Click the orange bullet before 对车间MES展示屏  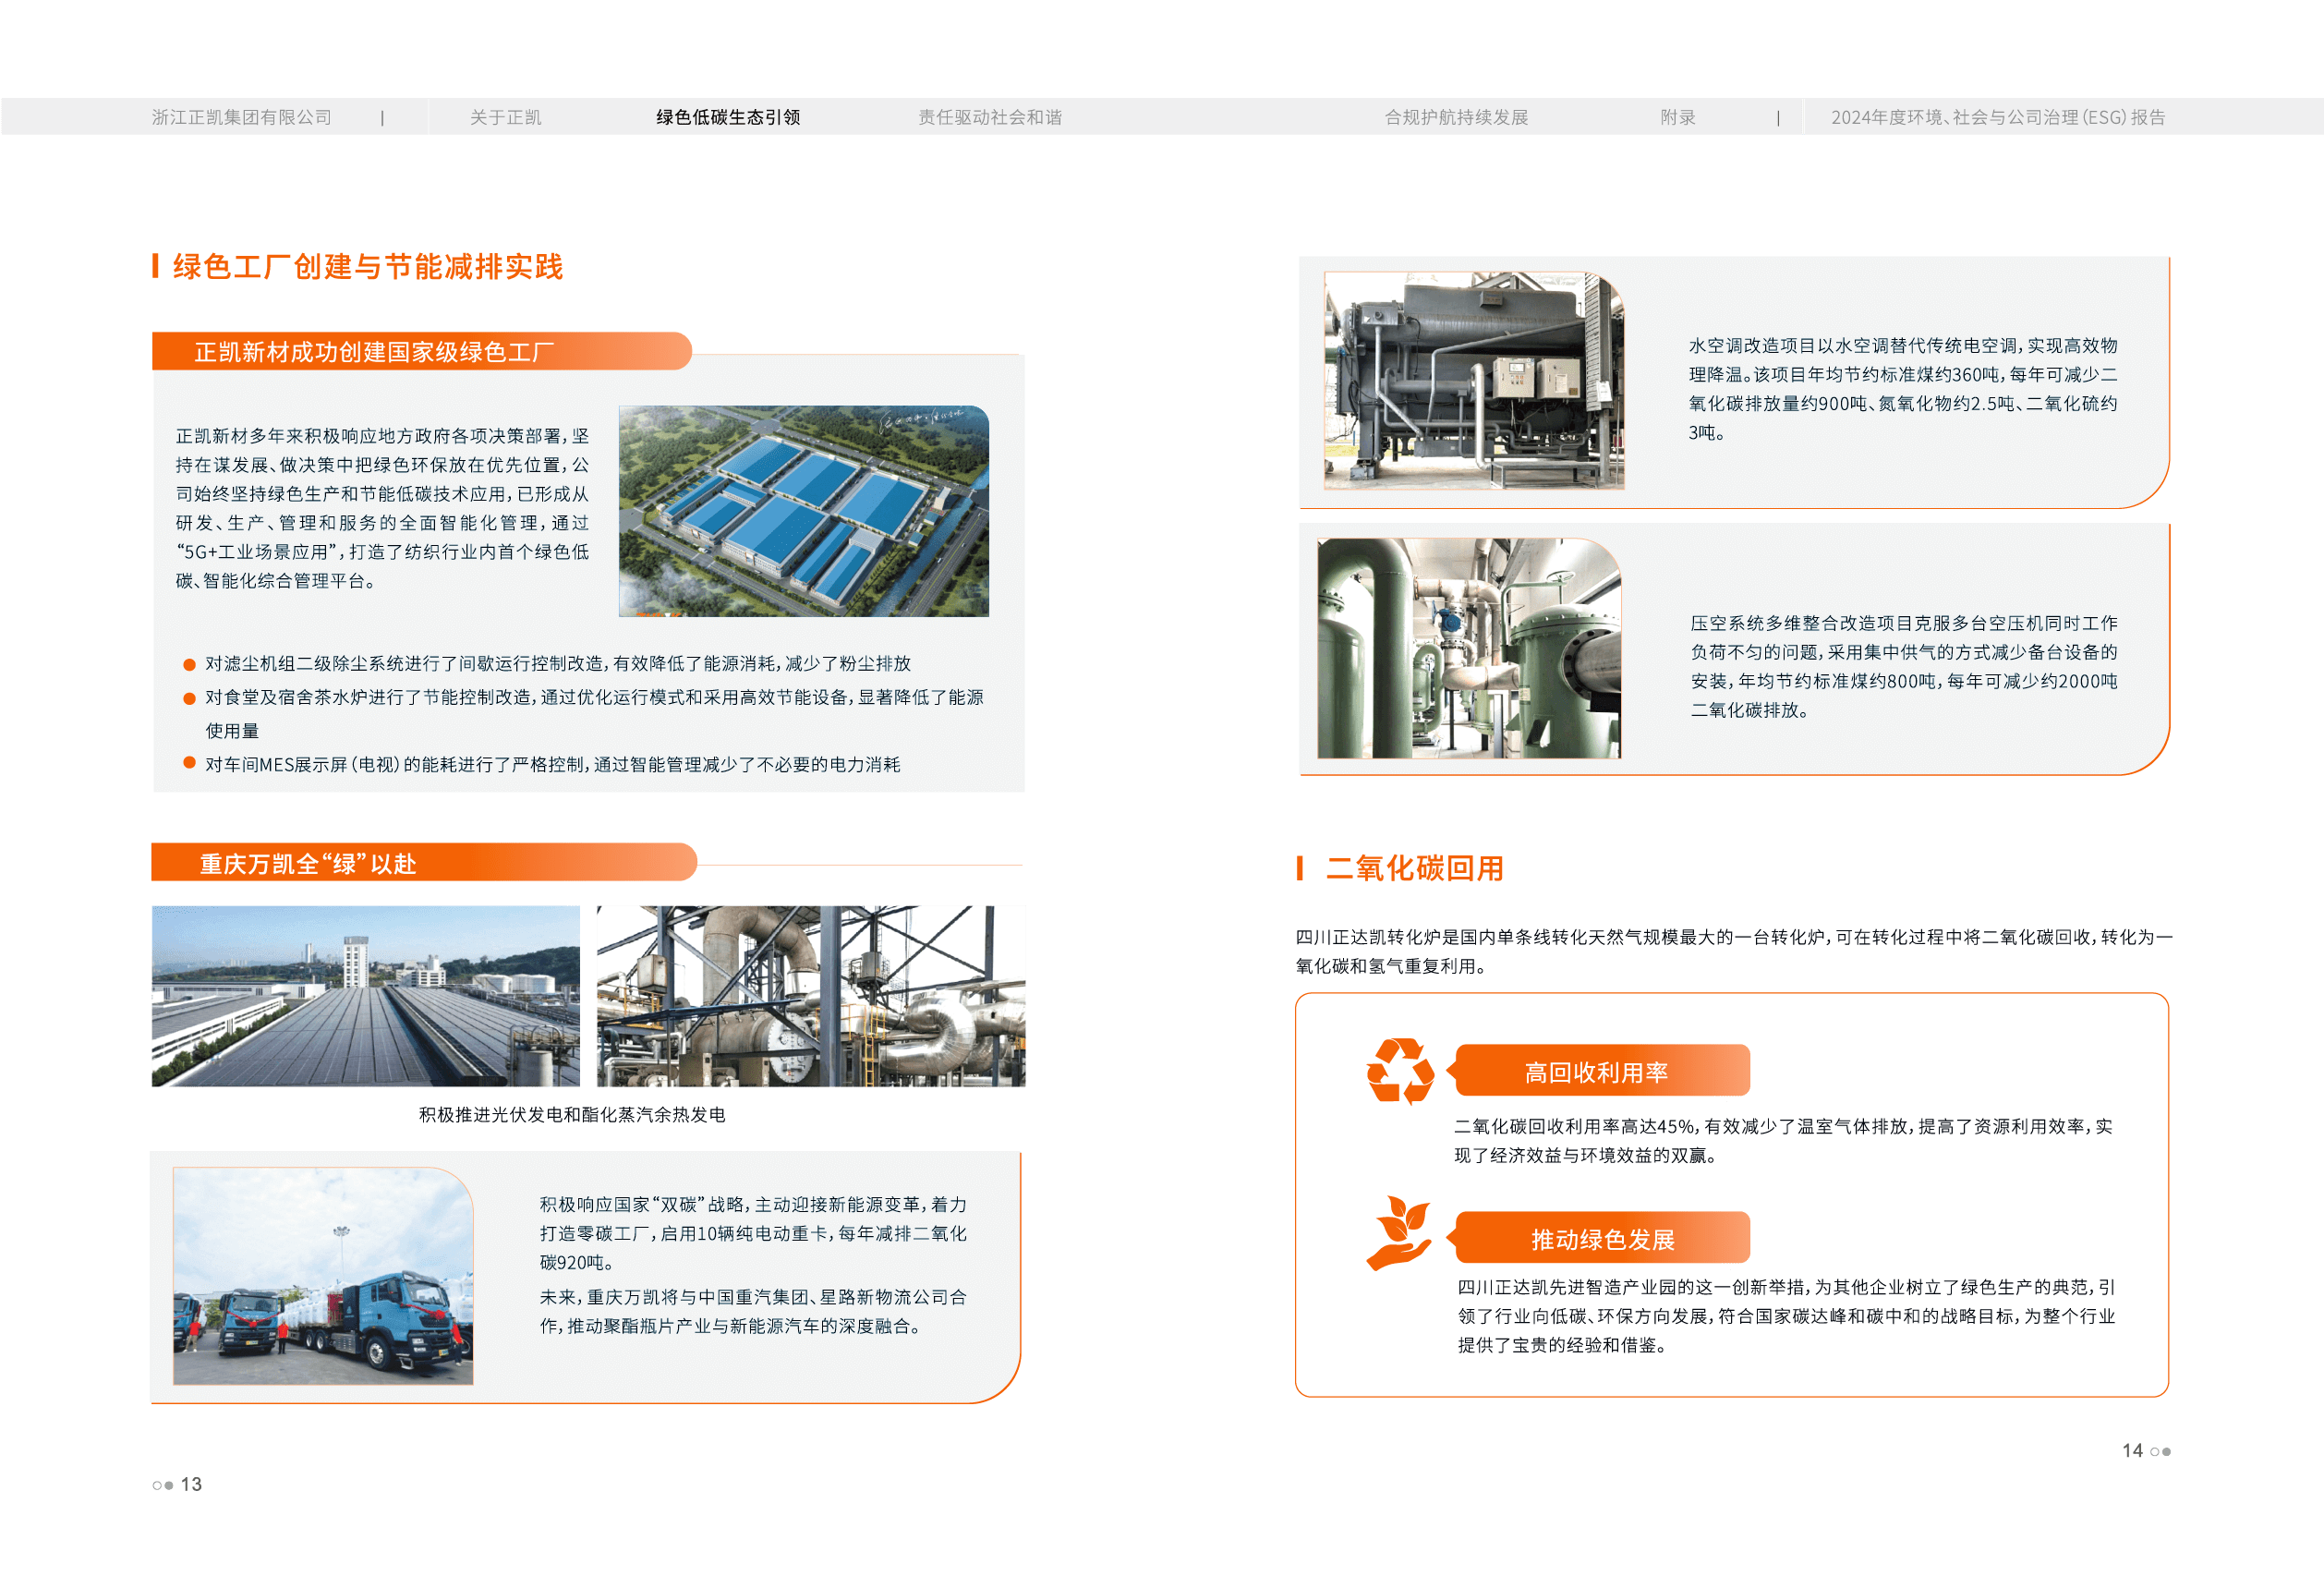tap(189, 763)
